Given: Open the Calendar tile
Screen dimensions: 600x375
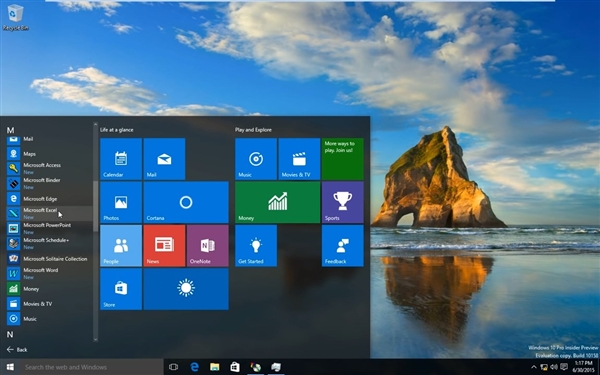Looking at the screenshot, I should [x=121, y=159].
